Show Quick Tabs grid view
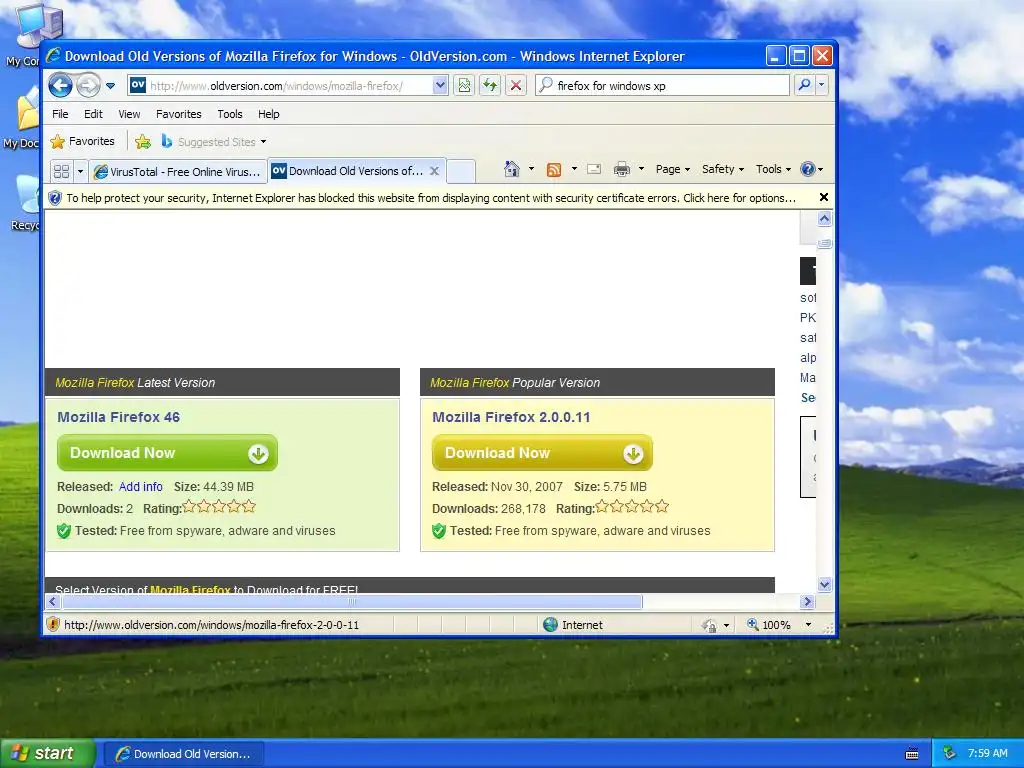1024x768 pixels. coord(61,172)
